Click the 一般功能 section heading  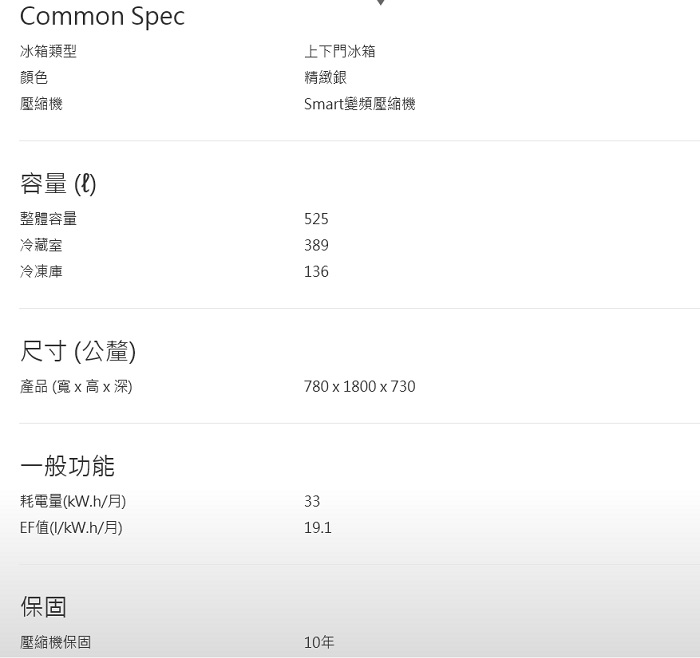click(x=67, y=466)
